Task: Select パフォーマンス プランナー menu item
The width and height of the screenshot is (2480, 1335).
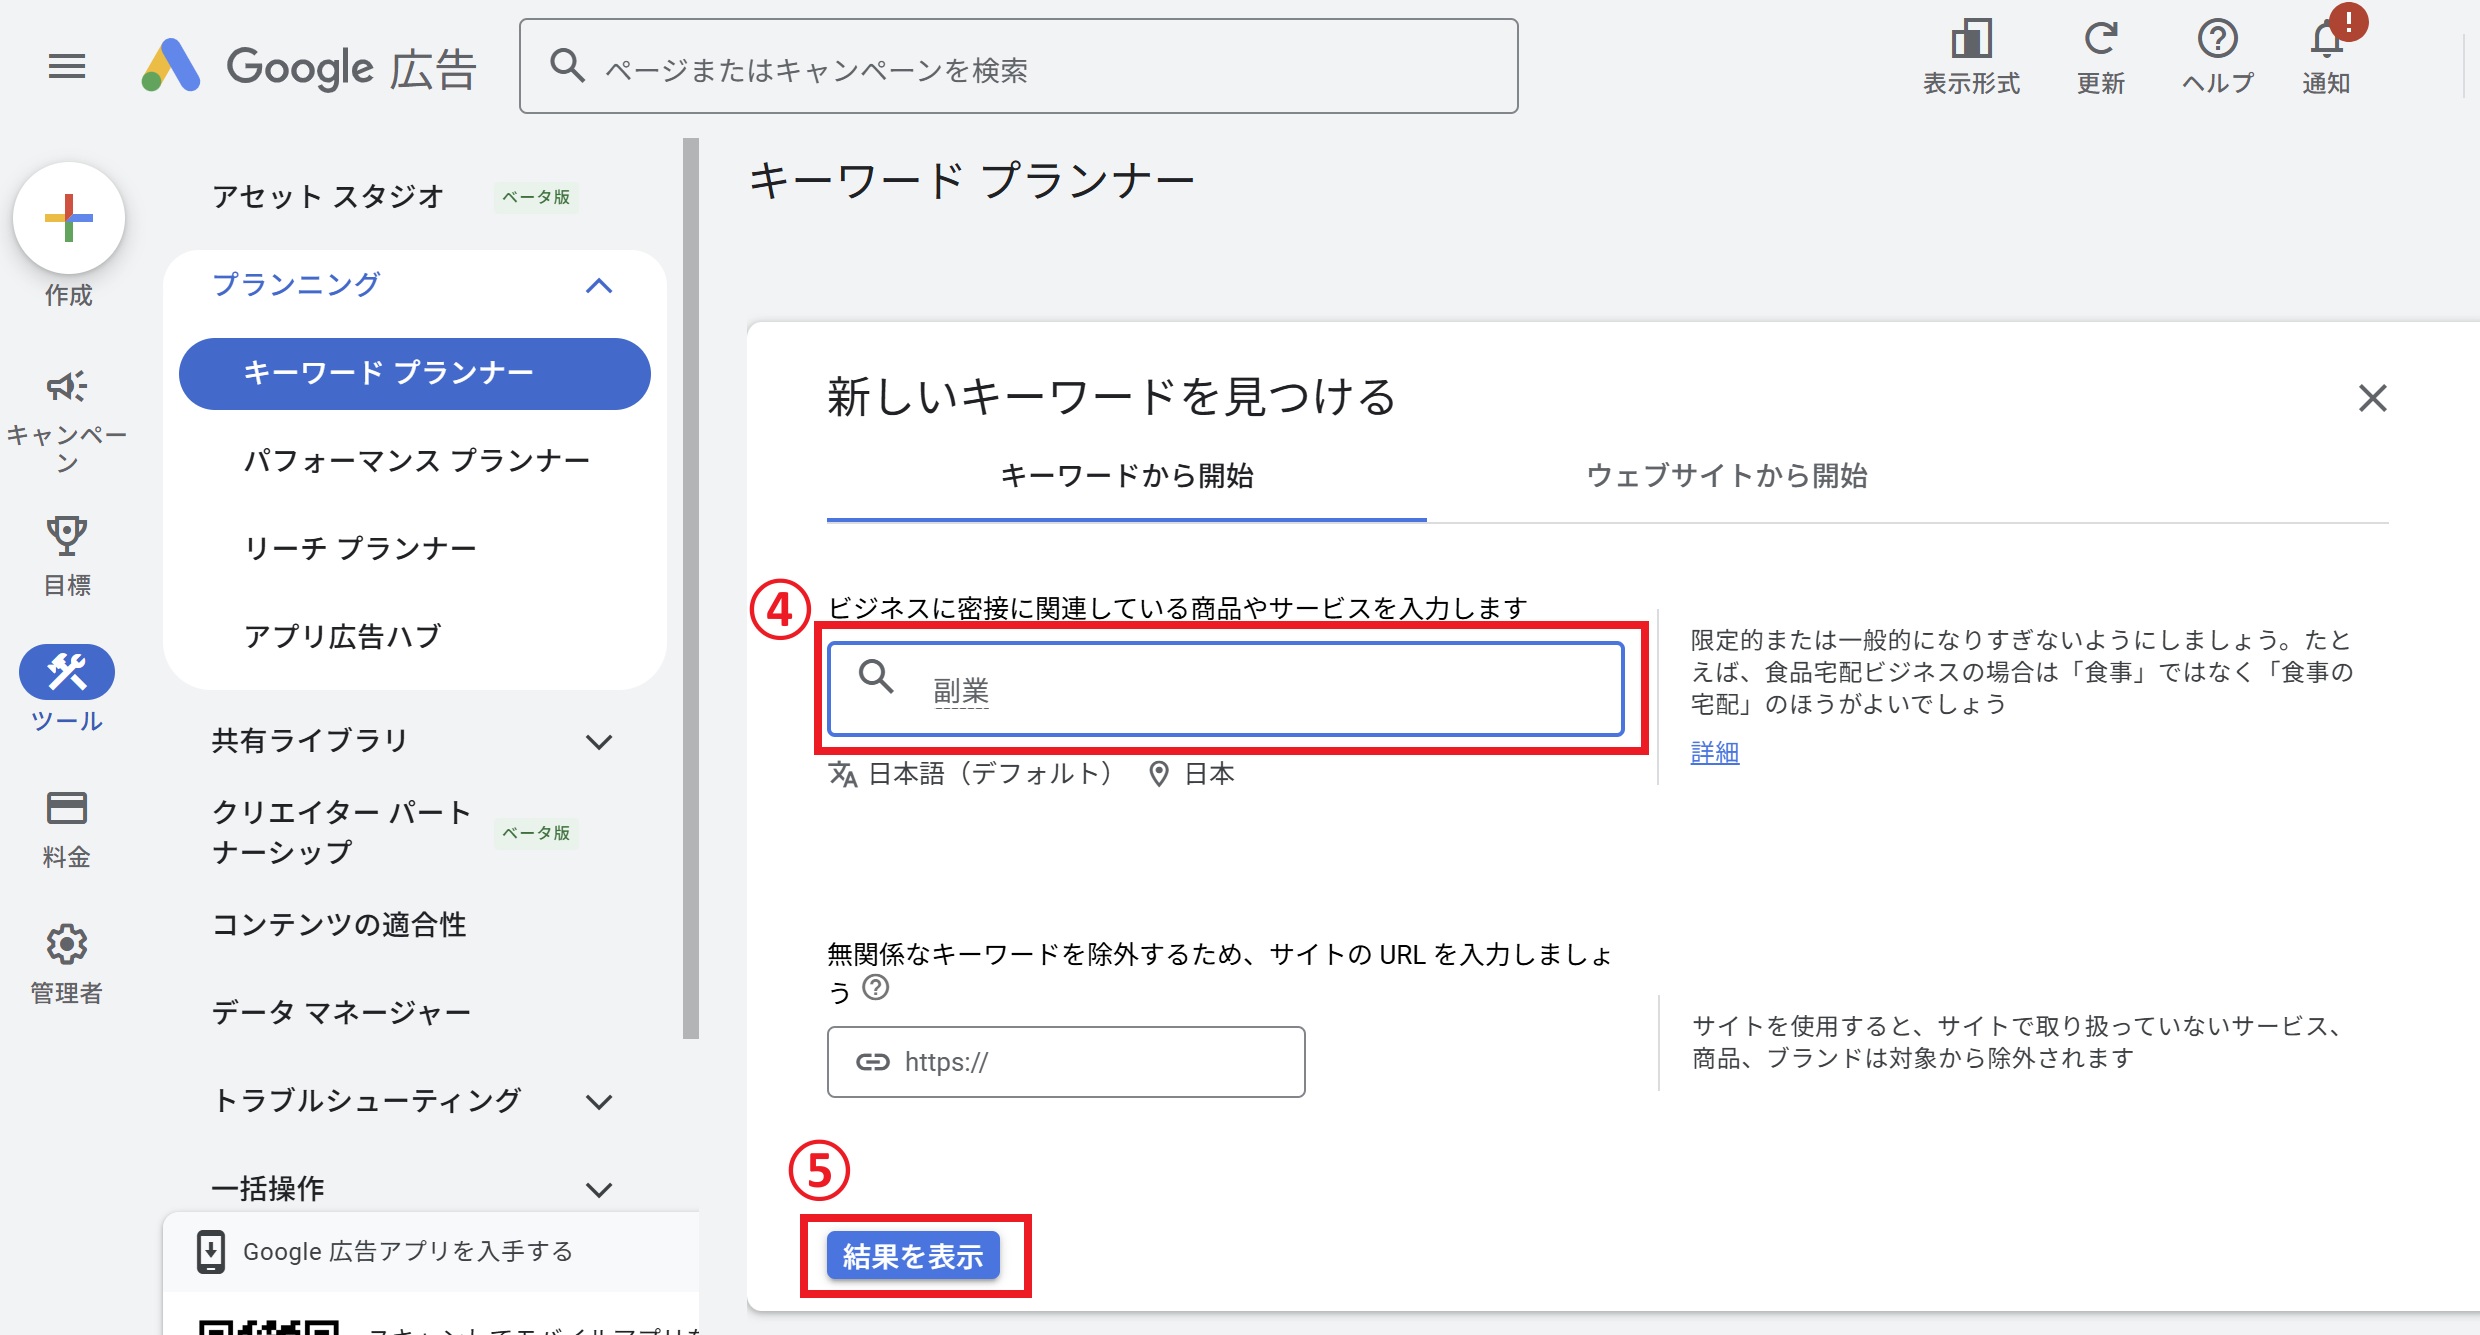Action: click(x=417, y=461)
